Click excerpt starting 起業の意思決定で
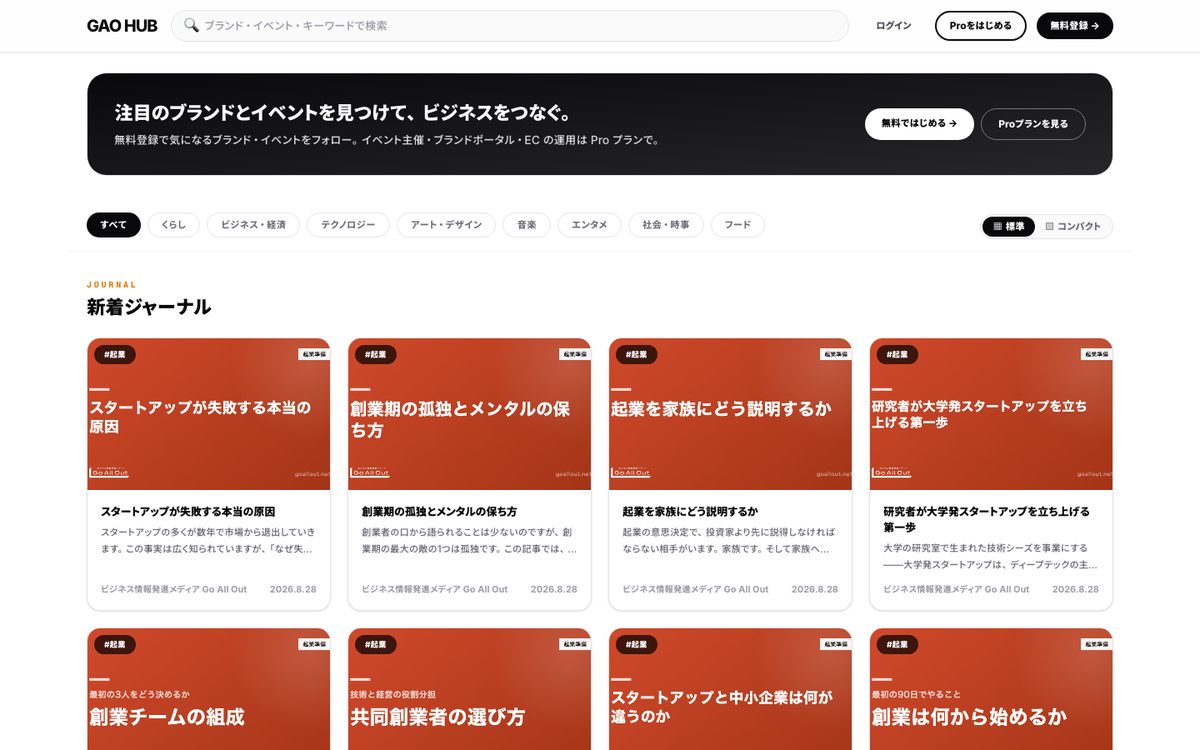Screen dimensions: 1200x750 [729, 541]
